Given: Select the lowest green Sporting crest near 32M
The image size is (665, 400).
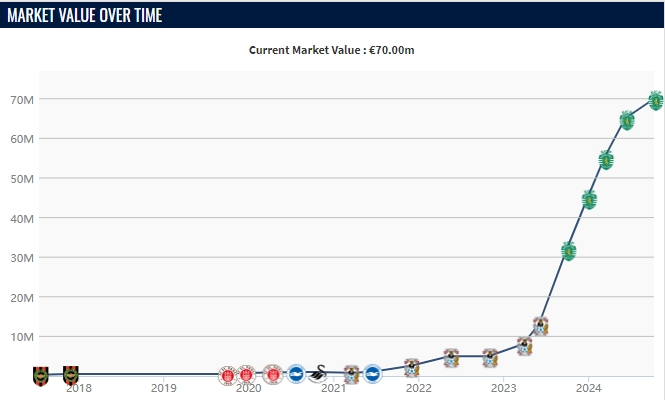Looking at the screenshot, I should tap(569, 251).
